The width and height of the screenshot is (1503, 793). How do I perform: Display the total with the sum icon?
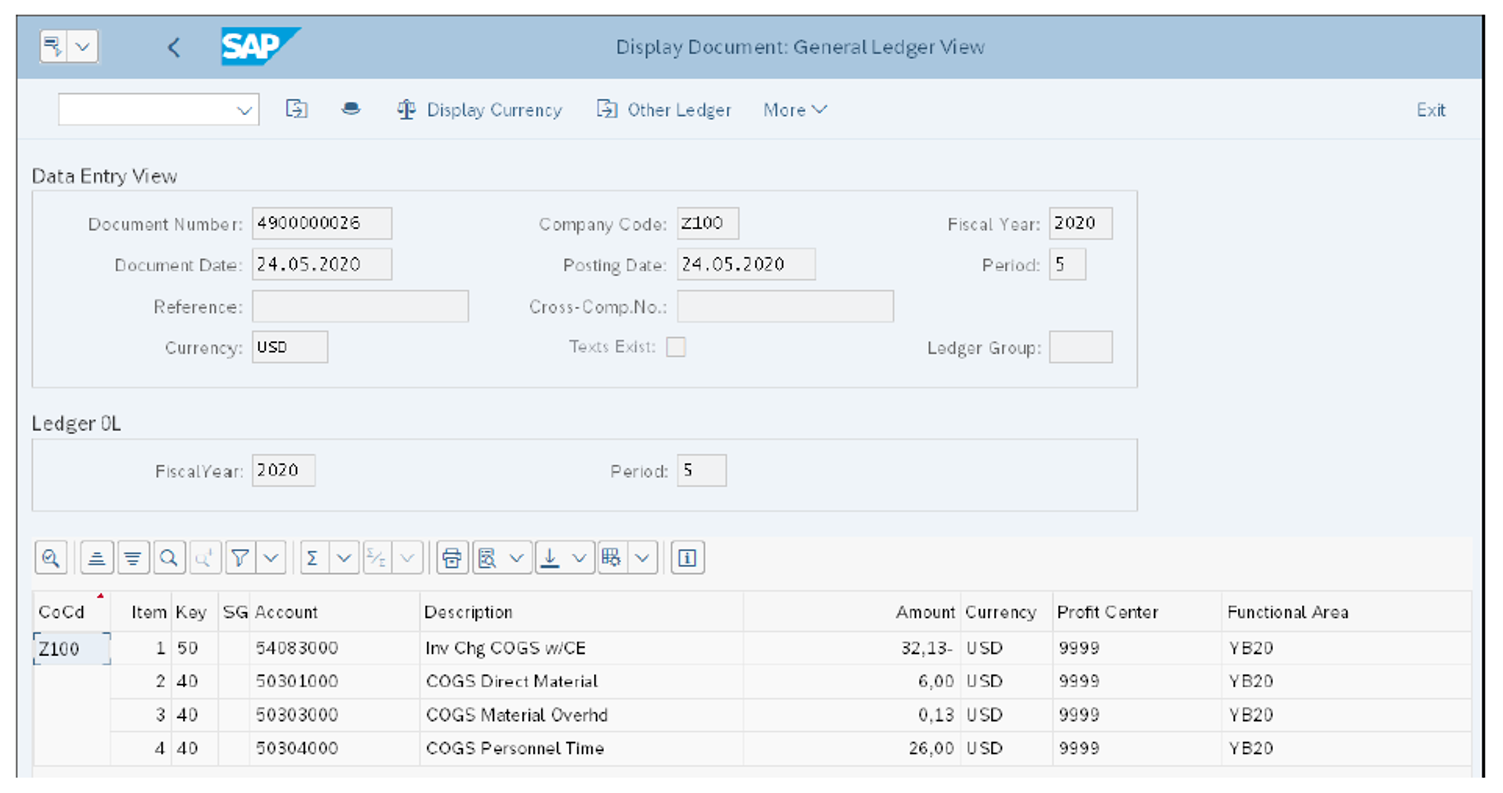(311, 557)
